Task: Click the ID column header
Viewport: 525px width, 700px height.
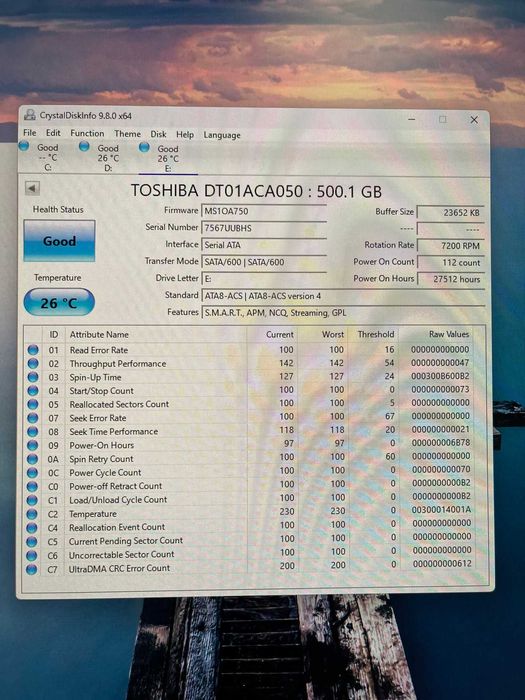Action: coord(54,334)
